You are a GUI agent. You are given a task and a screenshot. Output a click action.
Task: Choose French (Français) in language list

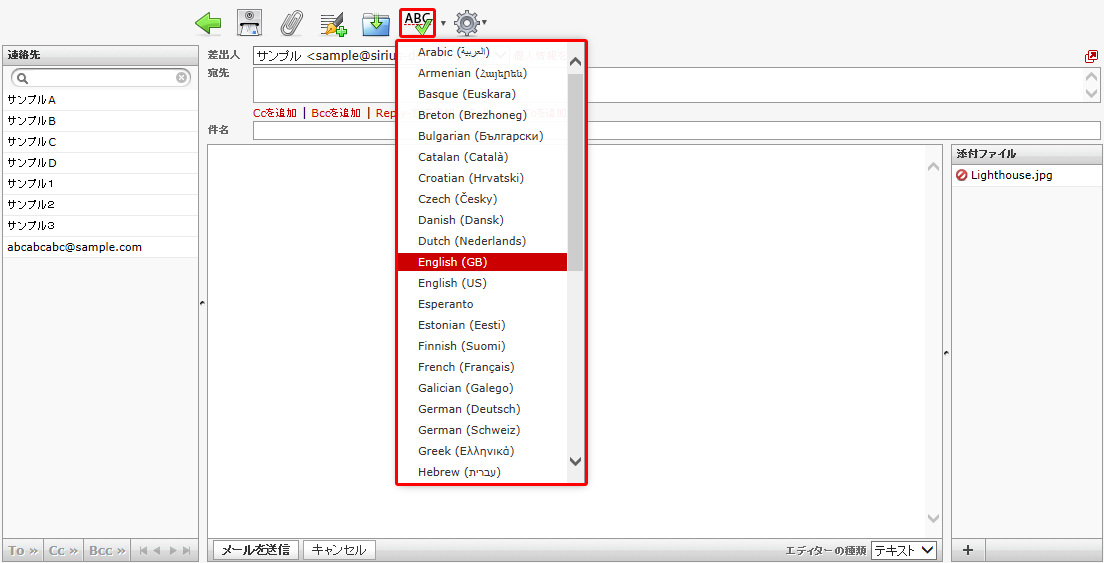point(466,367)
